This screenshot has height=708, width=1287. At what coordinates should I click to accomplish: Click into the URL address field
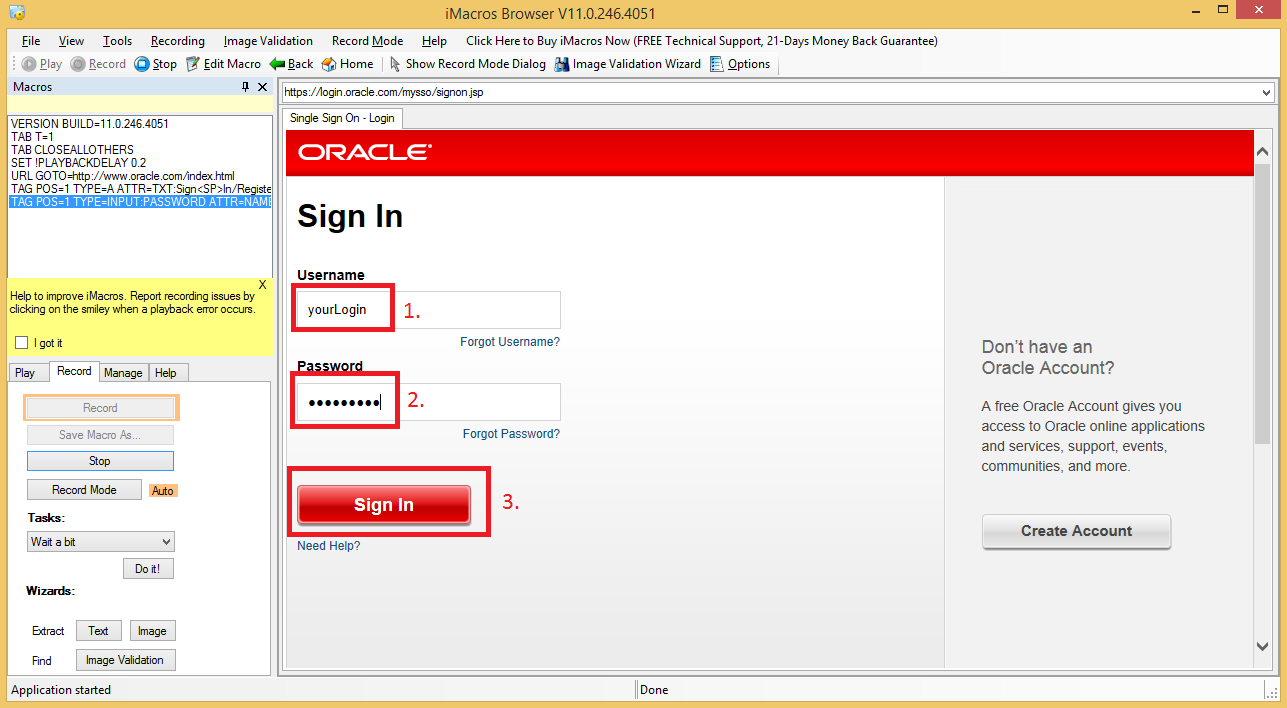pos(770,92)
